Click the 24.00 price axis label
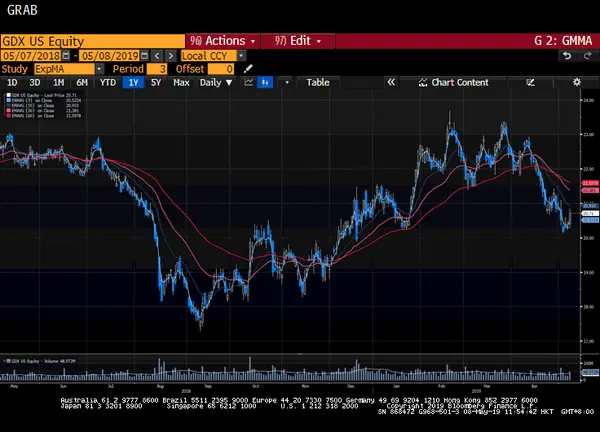 pos(589,100)
